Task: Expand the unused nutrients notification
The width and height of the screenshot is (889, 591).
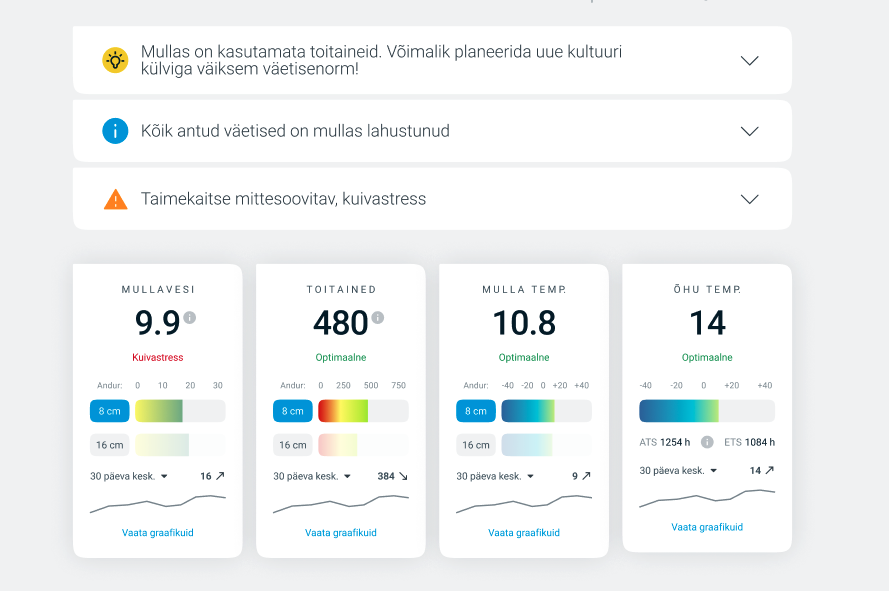Action: pyautogui.click(x=749, y=61)
